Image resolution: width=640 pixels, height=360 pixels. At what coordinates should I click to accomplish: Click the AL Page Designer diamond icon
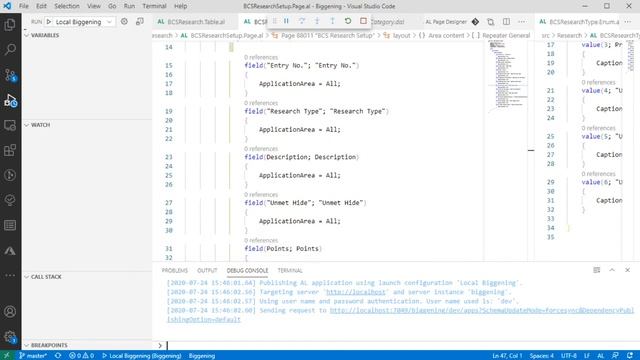click(475, 22)
